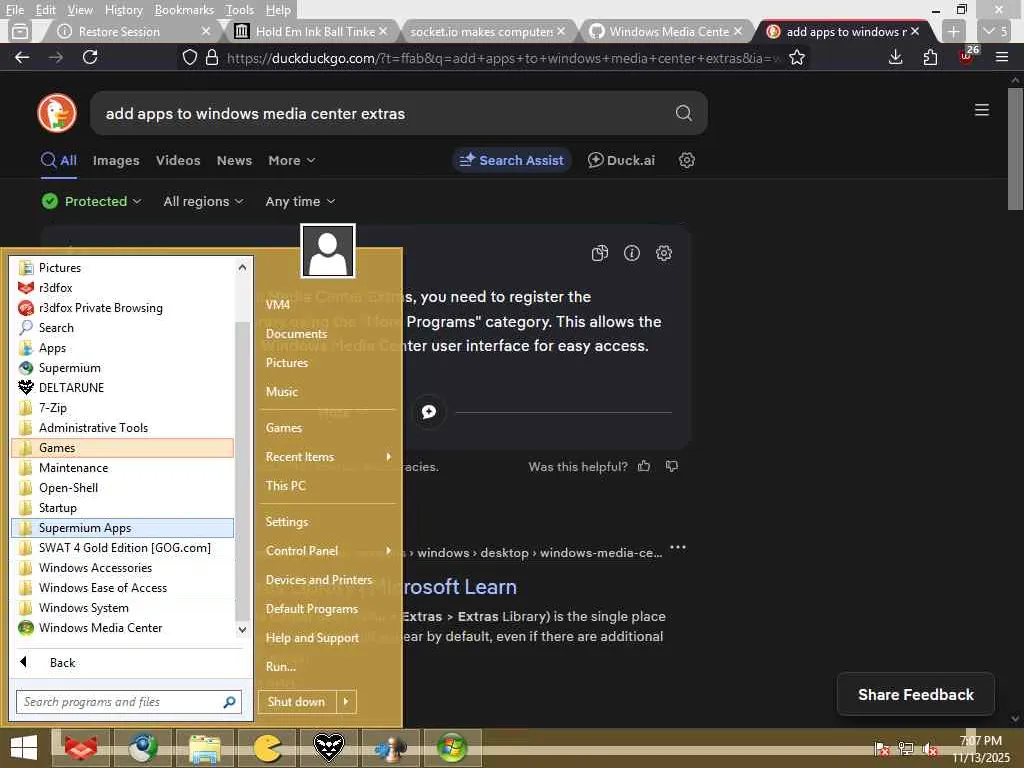The width and height of the screenshot is (1024, 768).
Task: Open the All regions dropdown
Action: click(x=203, y=201)
